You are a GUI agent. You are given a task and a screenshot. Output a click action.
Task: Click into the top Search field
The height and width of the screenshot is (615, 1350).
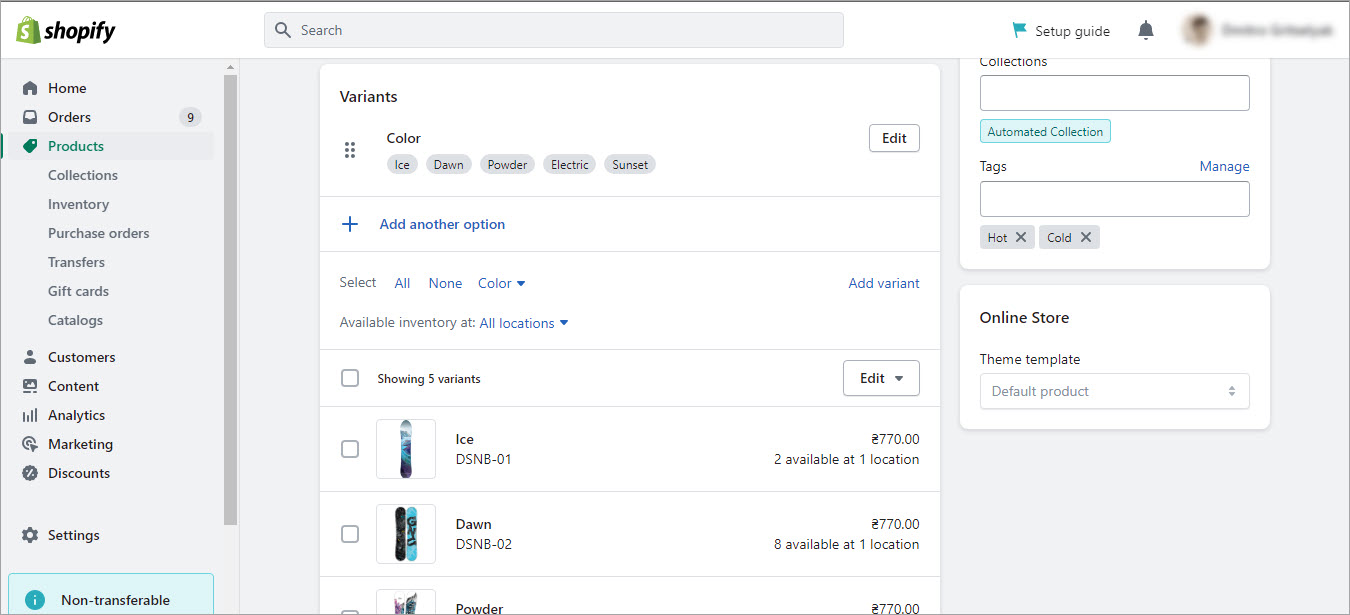[553, 30]
